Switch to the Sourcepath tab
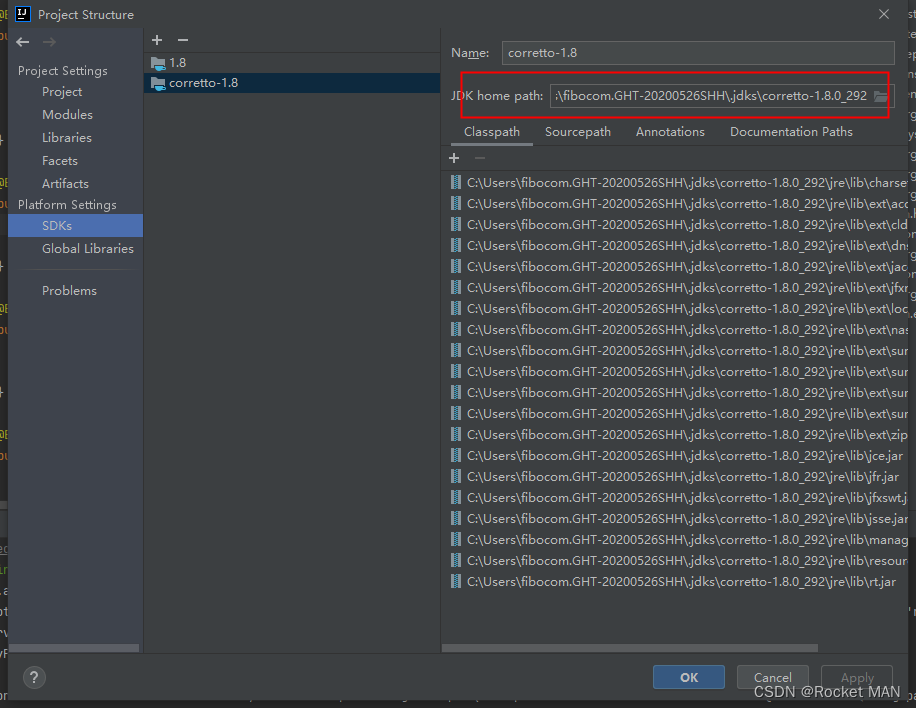Viewport: 916px width, 708px height. (578, 131)
